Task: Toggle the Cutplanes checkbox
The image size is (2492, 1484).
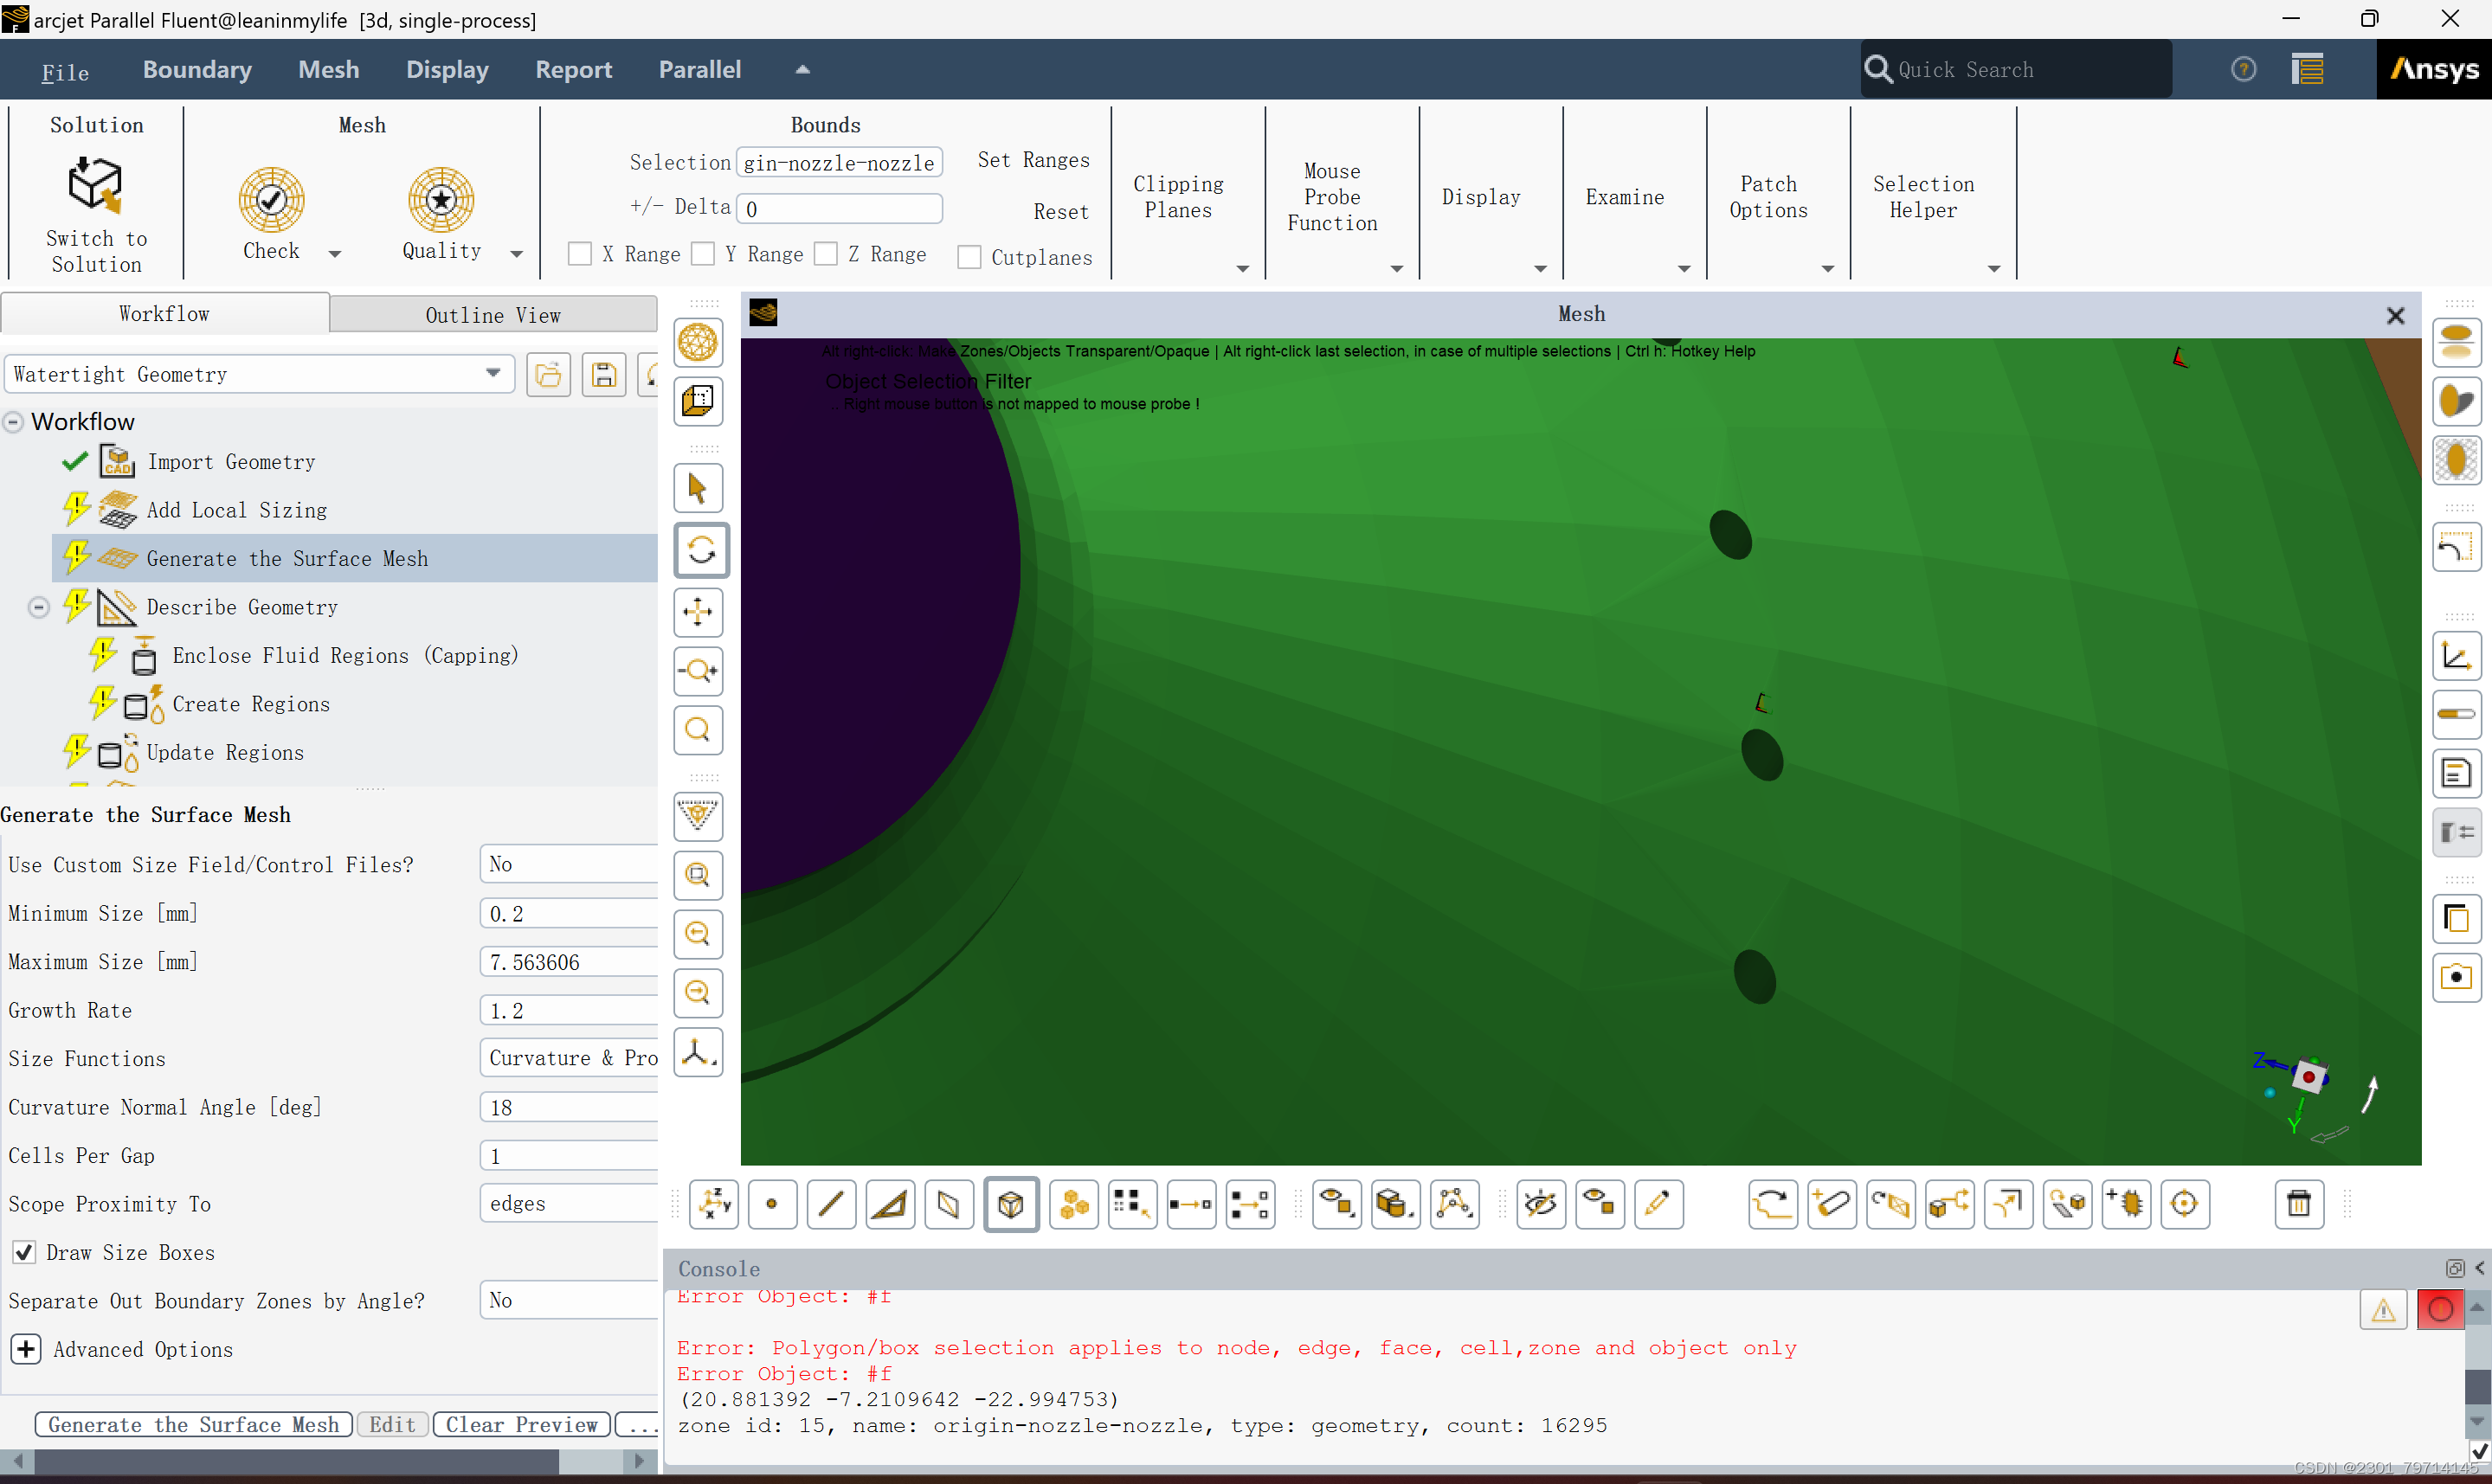Action: [x=969, y=258]
